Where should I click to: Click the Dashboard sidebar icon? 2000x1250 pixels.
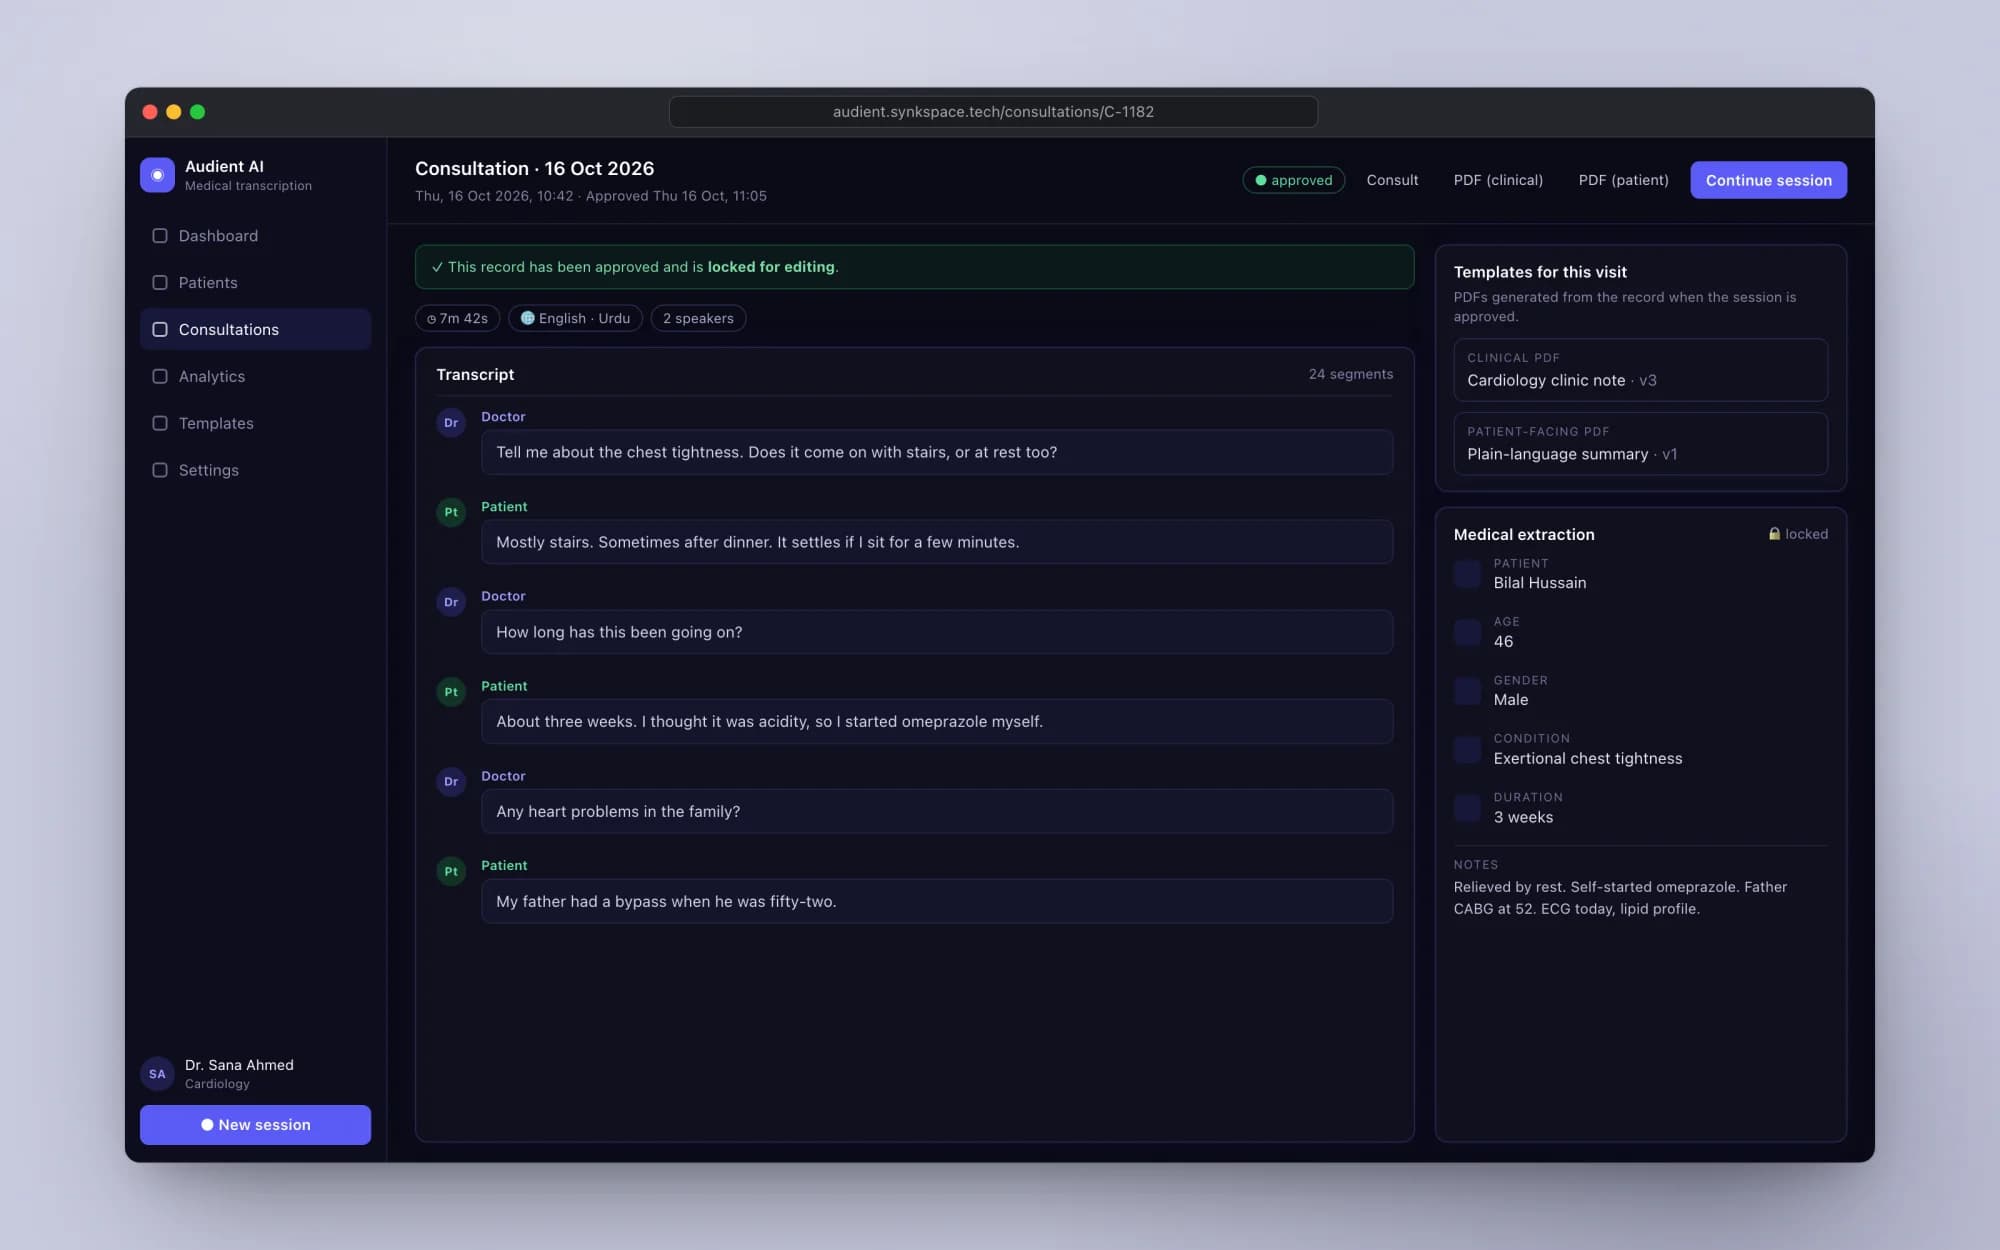point(159,236)
